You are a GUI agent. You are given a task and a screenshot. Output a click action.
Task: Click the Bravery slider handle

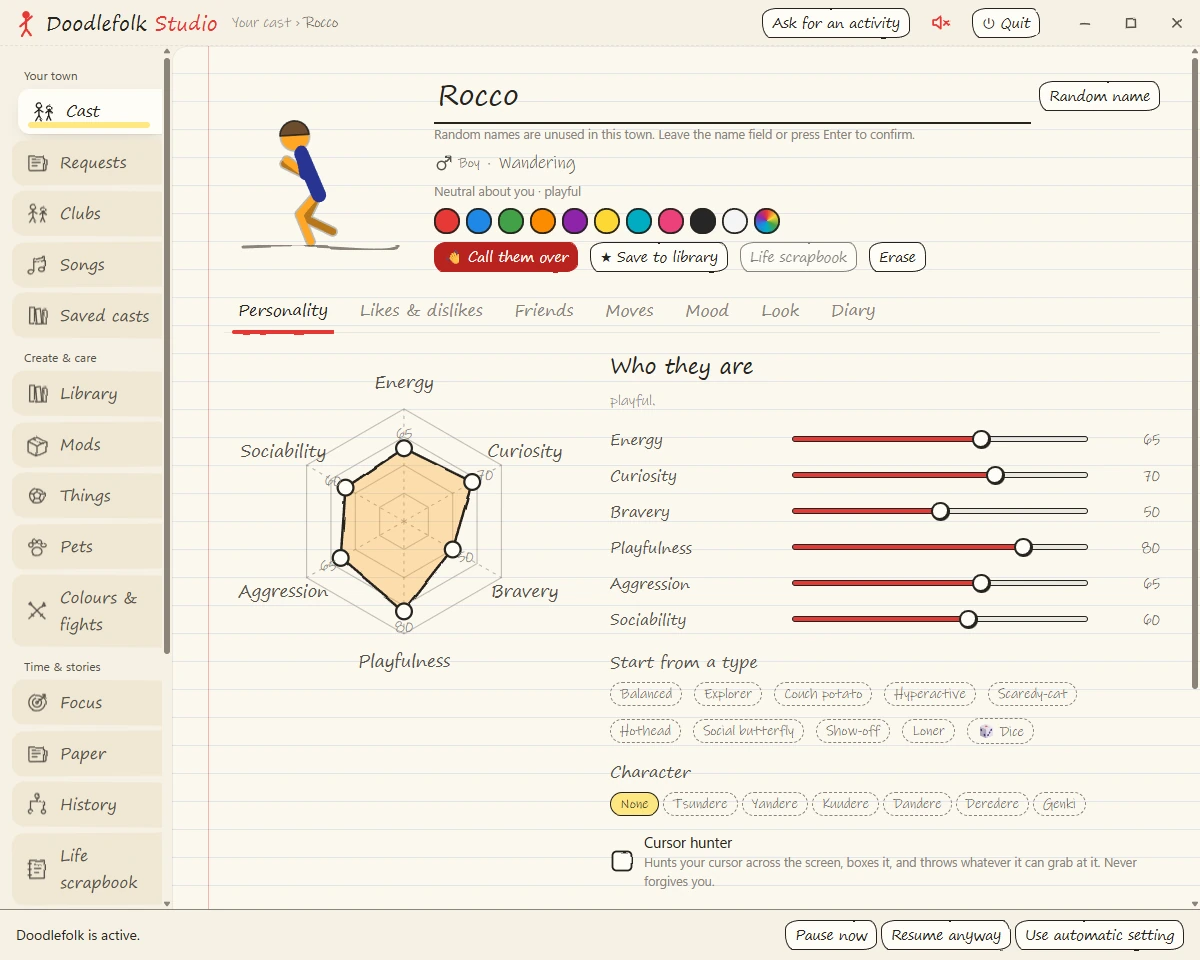click(940, 511)
